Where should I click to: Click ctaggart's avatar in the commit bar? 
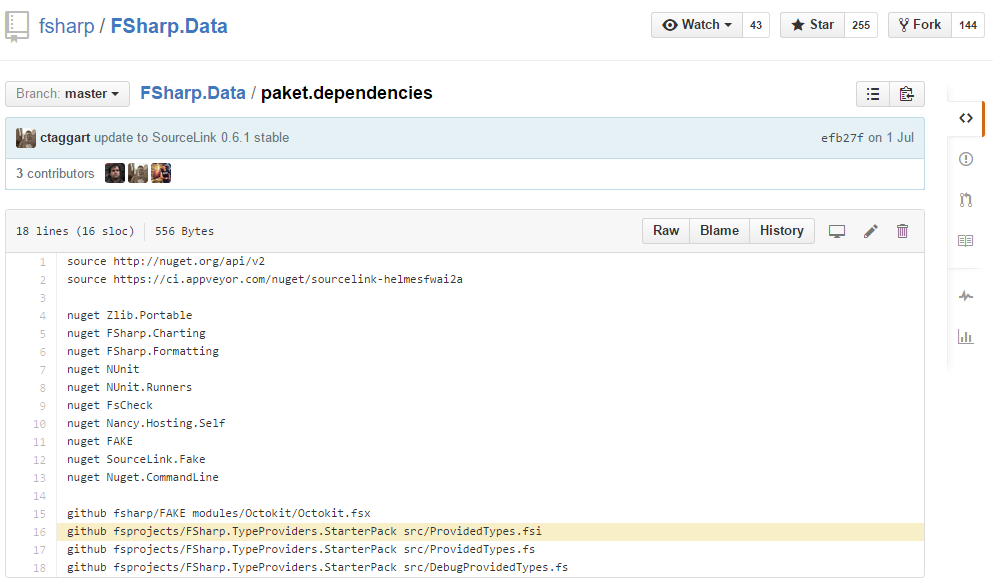coord(26,138)
